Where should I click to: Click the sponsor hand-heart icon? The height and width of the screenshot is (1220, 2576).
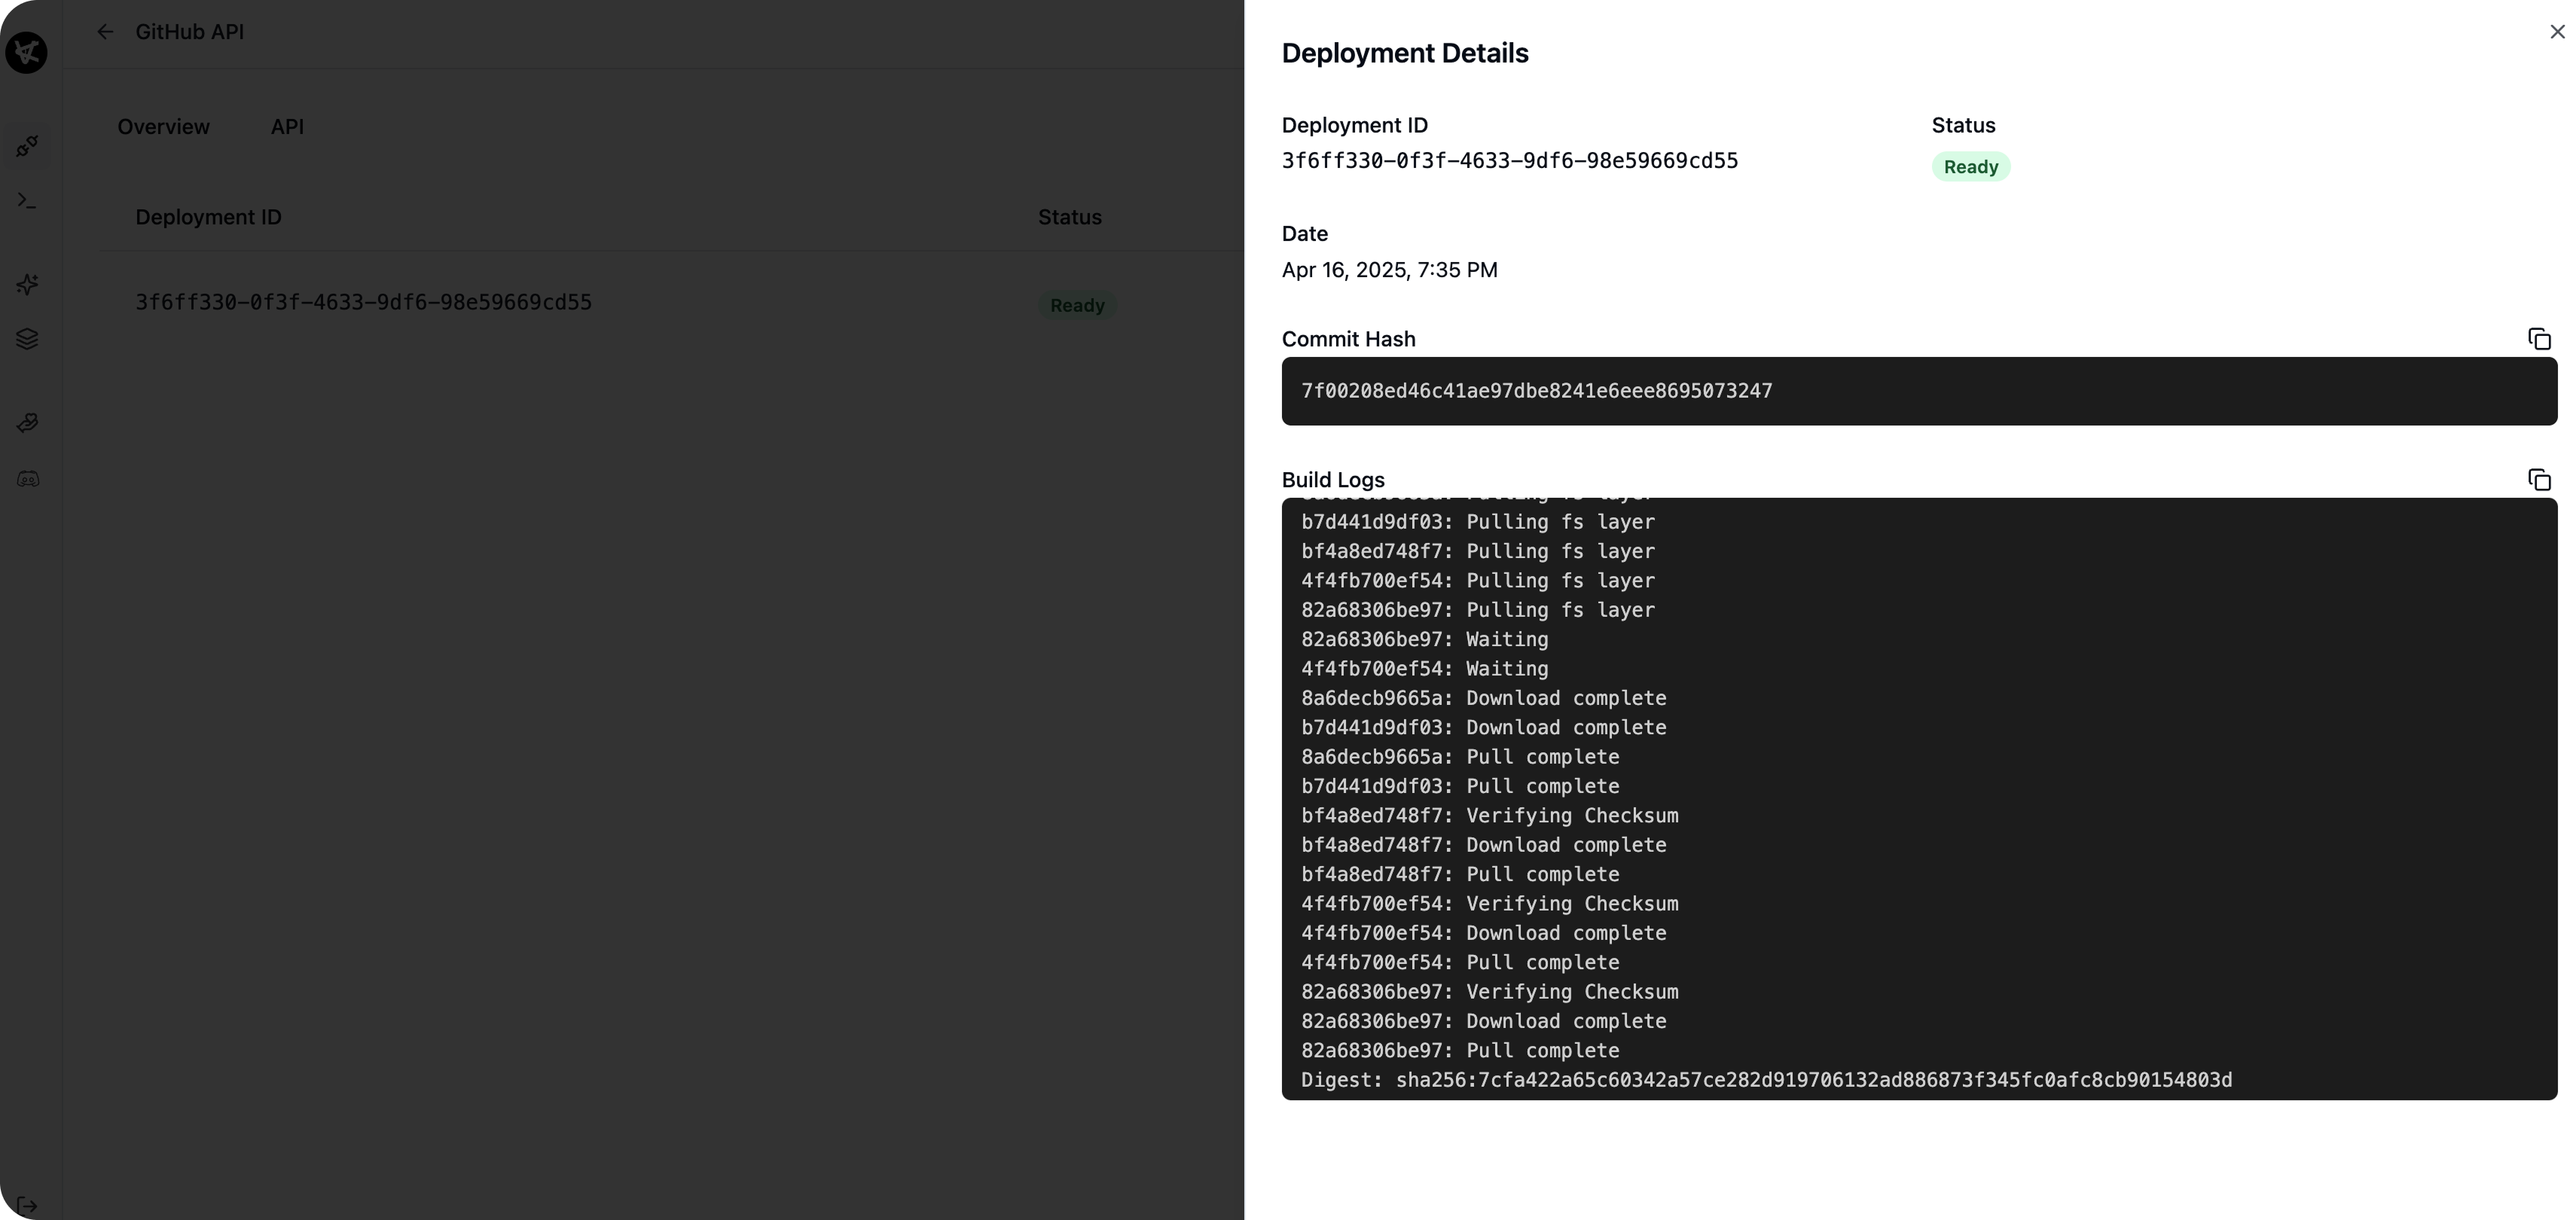(27, 422)
